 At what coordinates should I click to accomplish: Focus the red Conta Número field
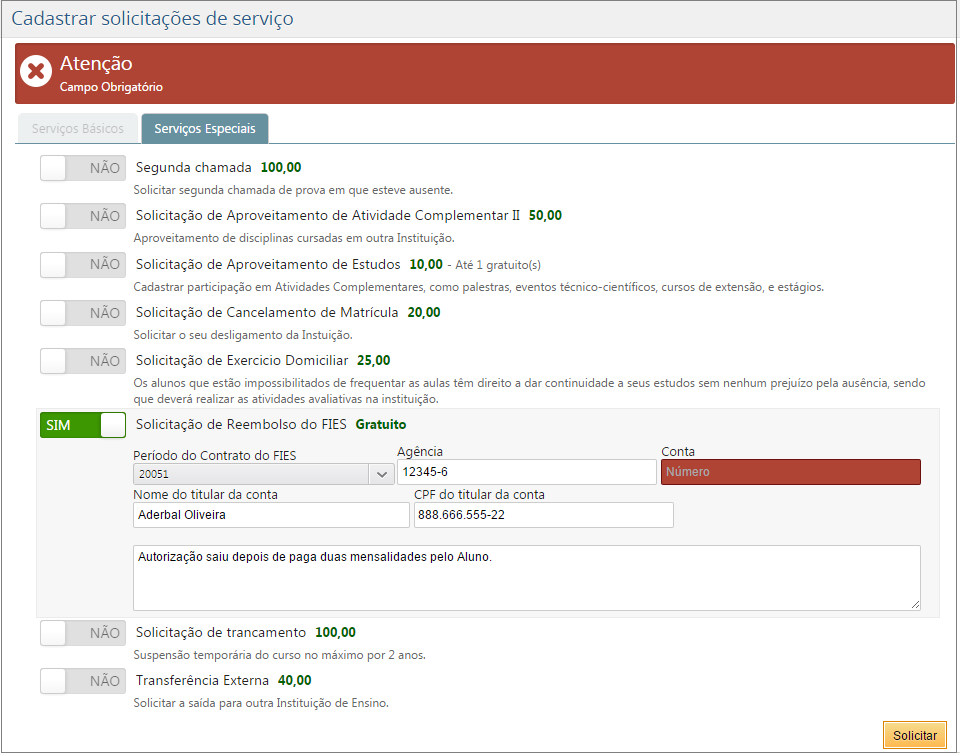[x=790, y=472]
